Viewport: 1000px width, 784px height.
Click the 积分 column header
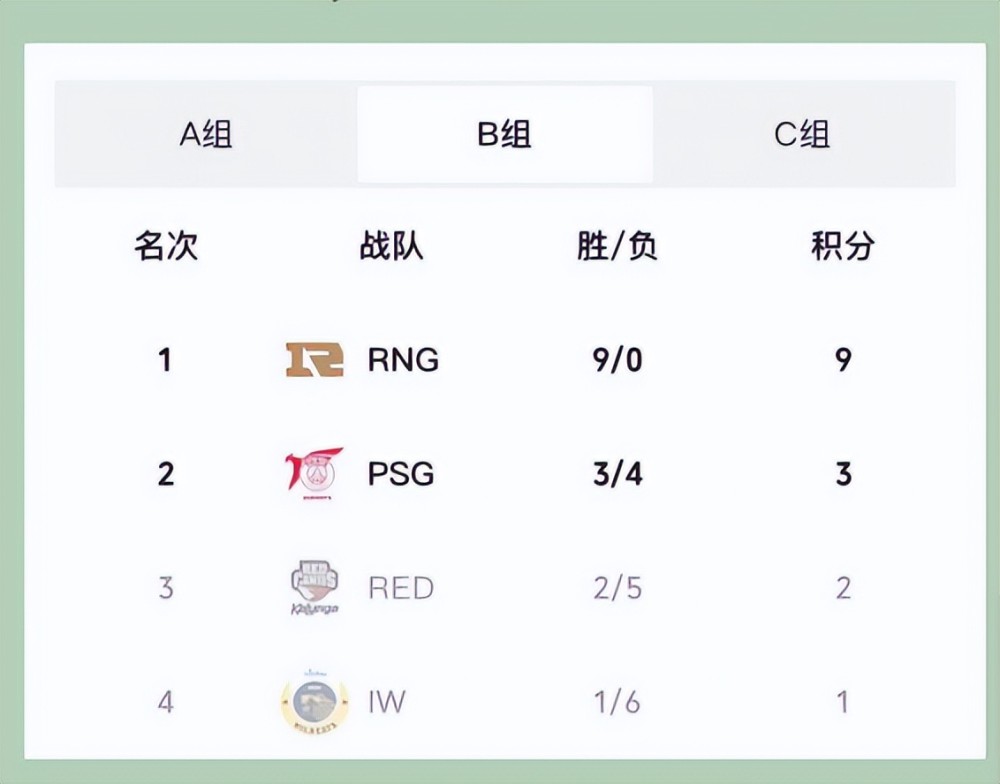pyautogui.click(x=843, y=246)
